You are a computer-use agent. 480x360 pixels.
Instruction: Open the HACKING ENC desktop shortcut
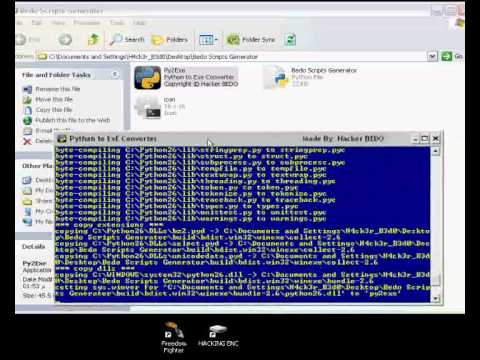(x=218, y=335)
